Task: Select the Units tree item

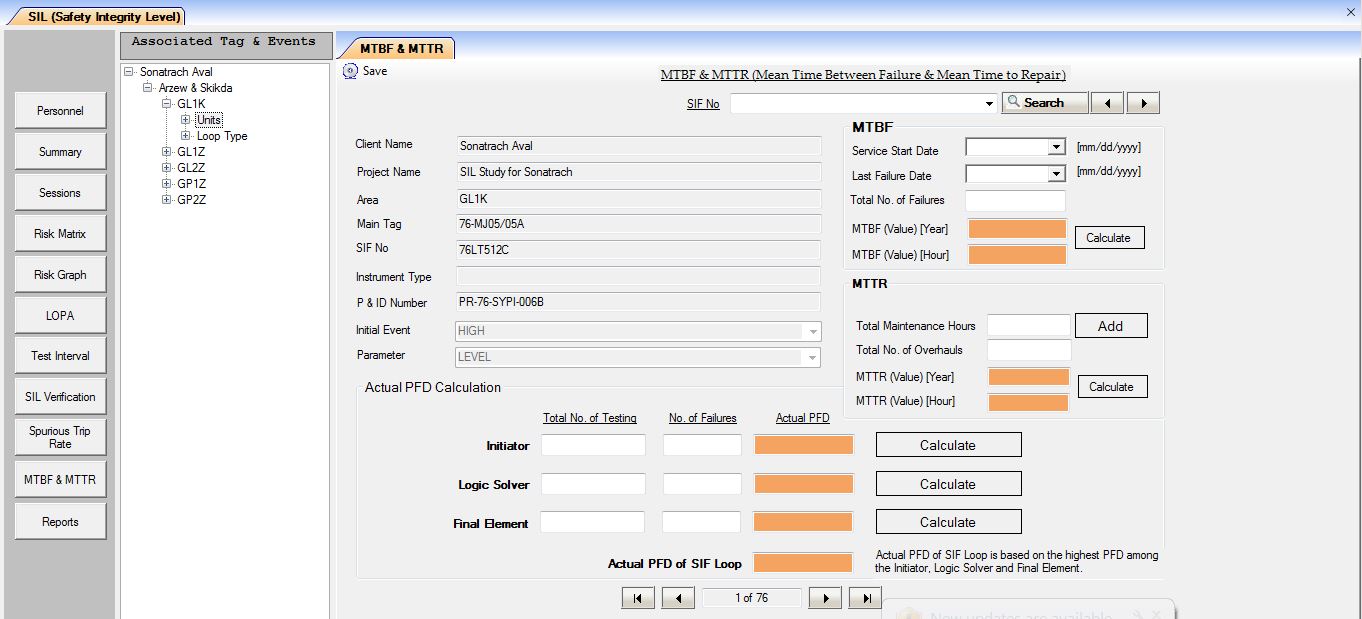Action: click(208, 120)
